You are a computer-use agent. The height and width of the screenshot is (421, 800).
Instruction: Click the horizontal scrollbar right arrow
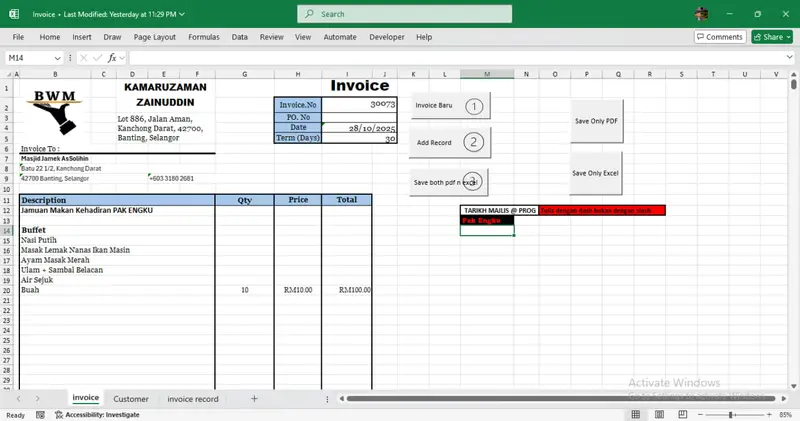(784, 399)
